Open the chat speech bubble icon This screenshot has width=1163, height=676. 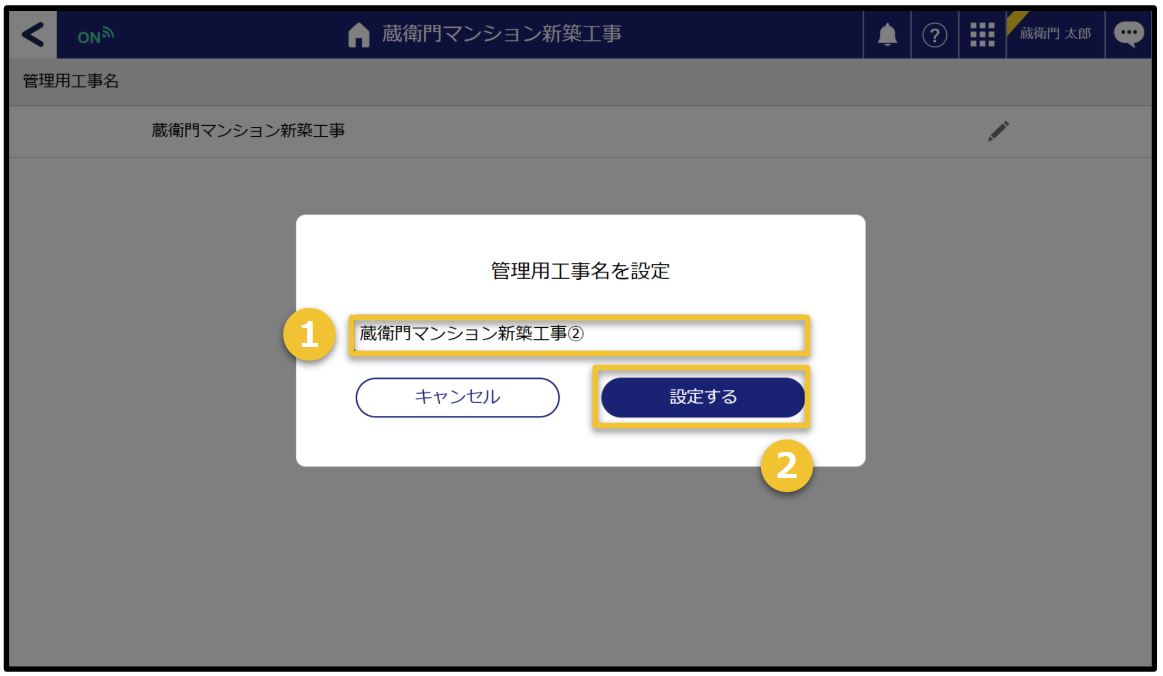click(1129, 34)
